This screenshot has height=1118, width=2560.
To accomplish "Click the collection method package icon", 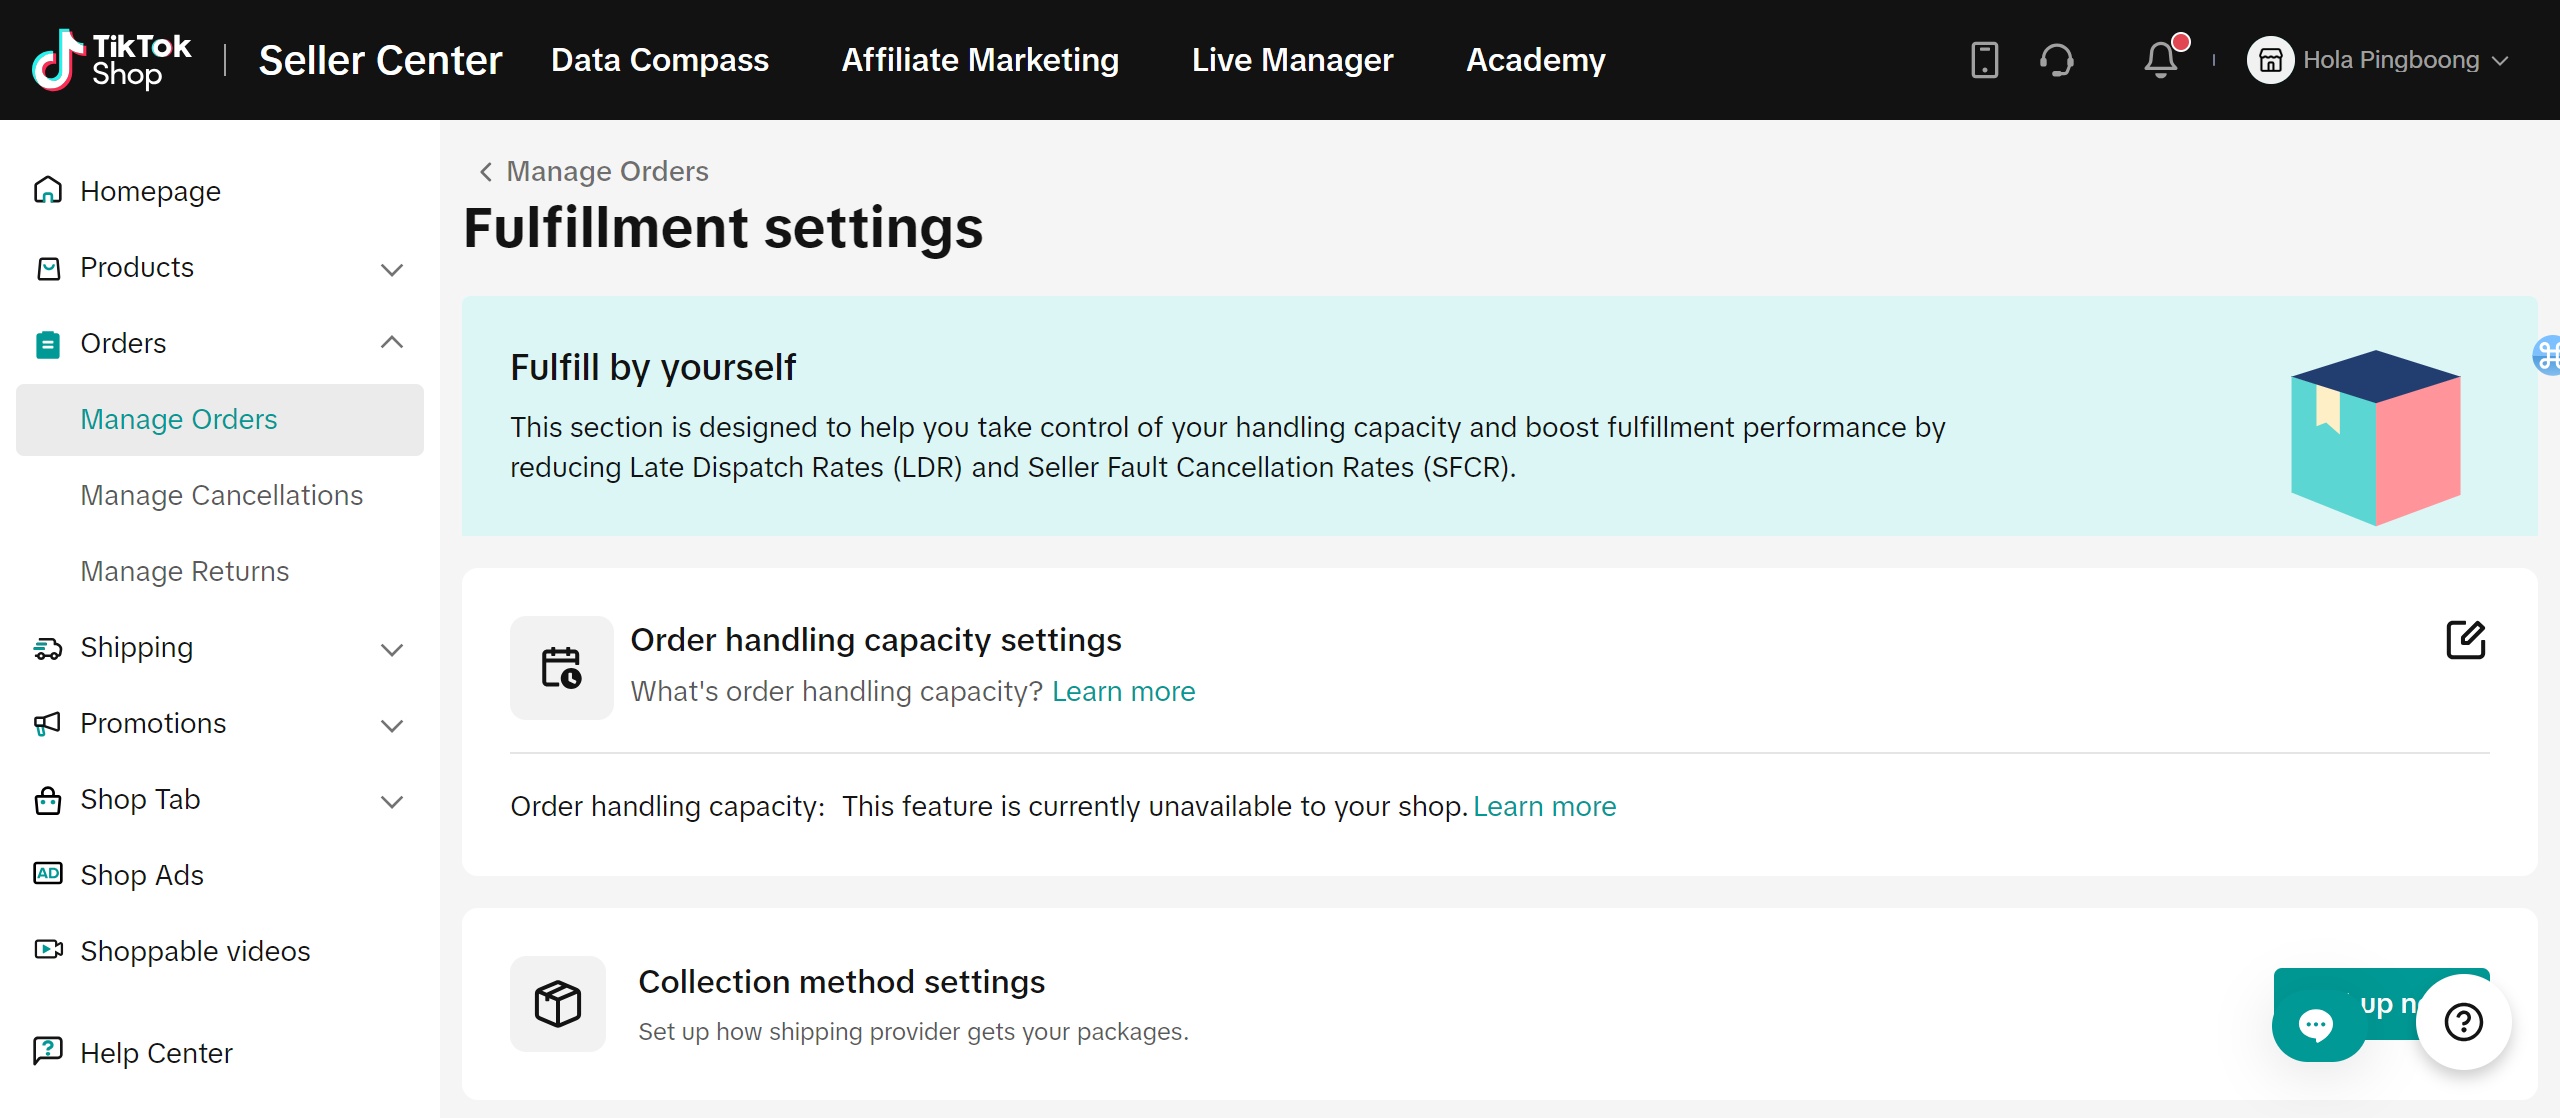I will [558, 1003].
